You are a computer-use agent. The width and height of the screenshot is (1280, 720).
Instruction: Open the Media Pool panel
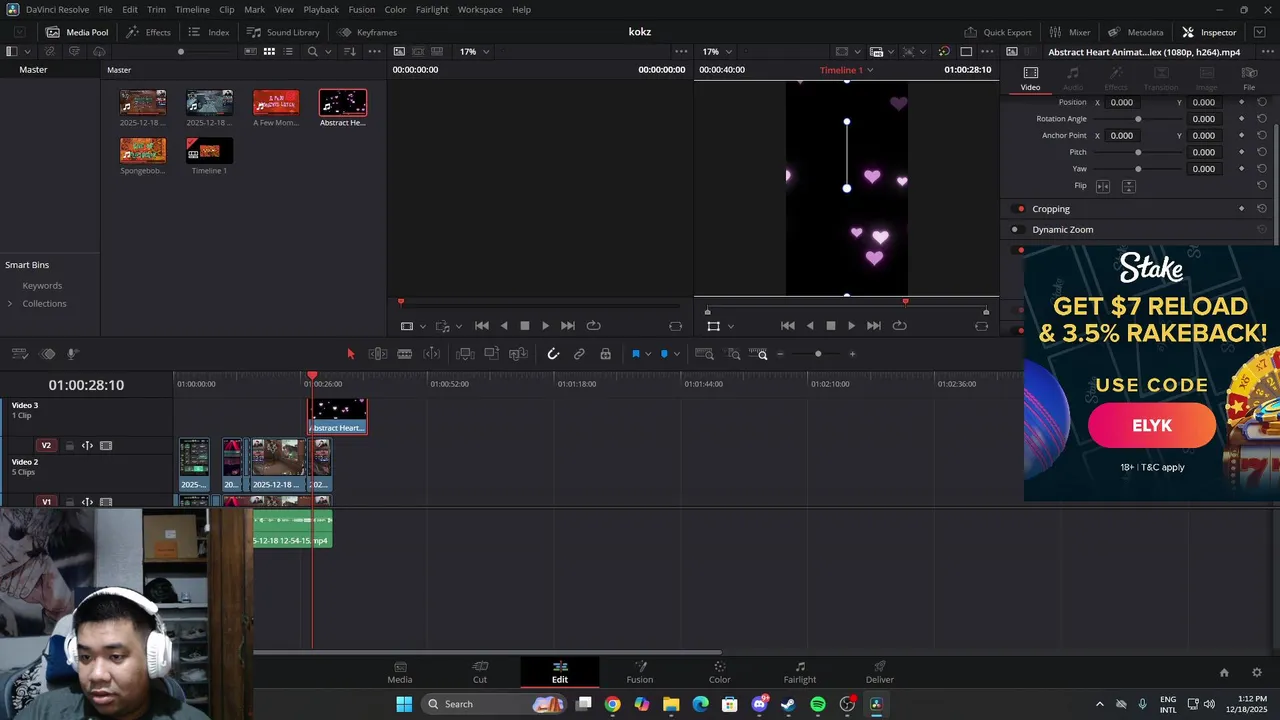(x=77, y=32)
